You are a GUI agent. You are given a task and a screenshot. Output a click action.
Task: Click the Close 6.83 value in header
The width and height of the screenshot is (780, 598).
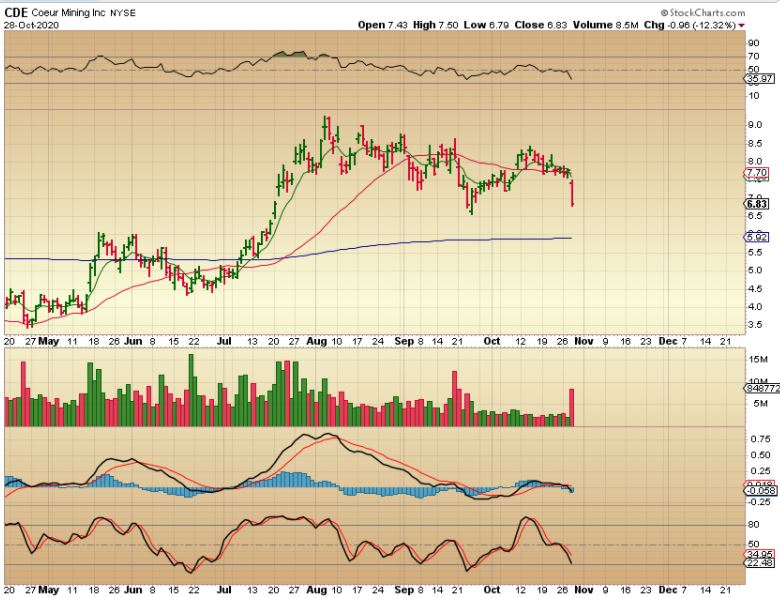click(x=541, y=25)
